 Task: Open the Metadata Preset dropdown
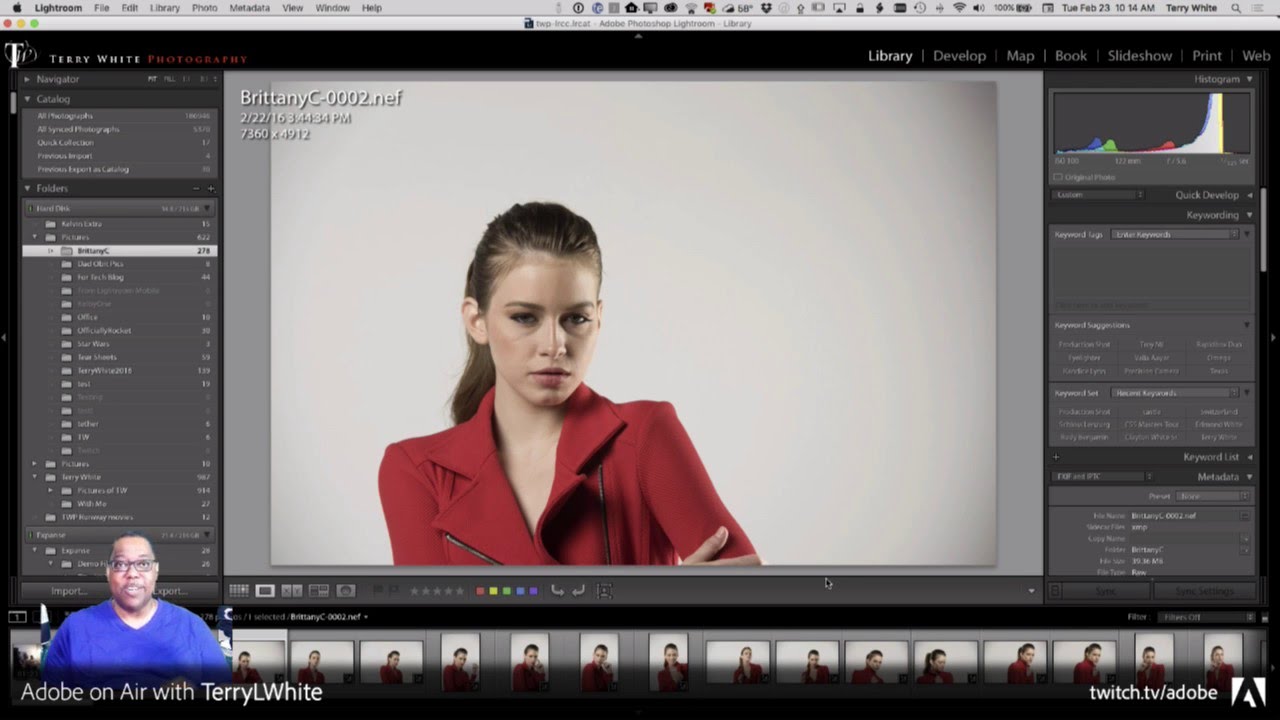1213,496
